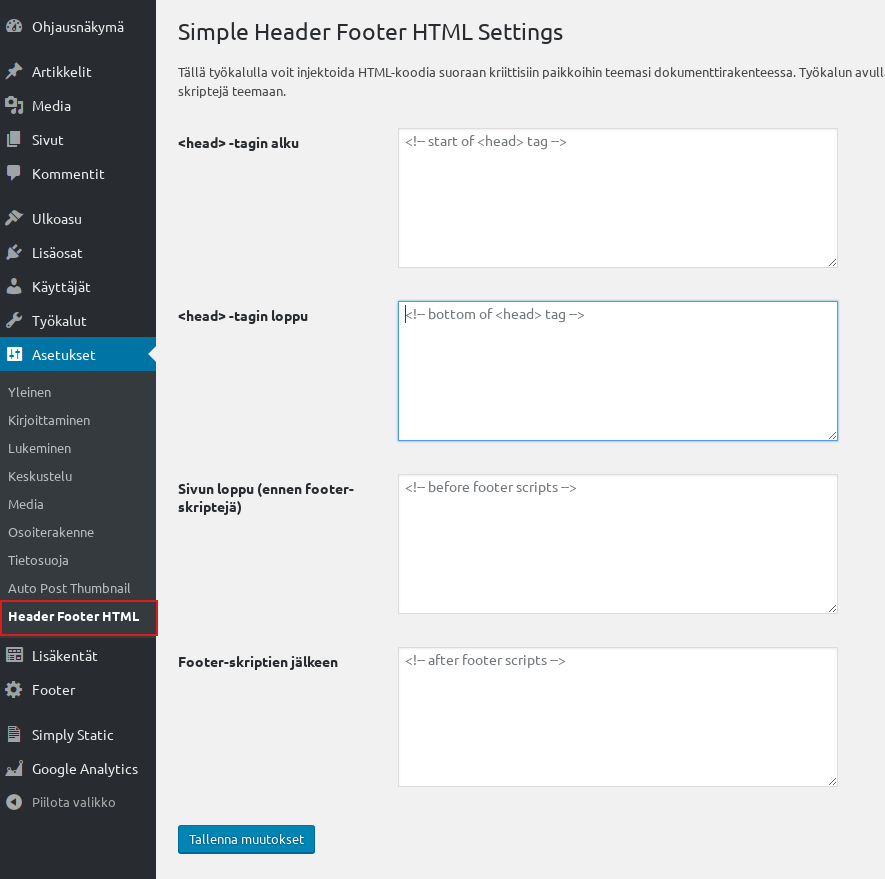The height and width of the screenshot is (879, 885).
Task: Click the Footer gear icon
Action: point(14,689)
